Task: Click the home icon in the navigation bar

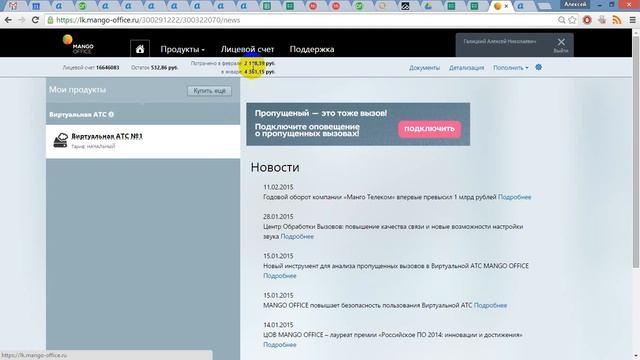Action: tap(140, 49)
